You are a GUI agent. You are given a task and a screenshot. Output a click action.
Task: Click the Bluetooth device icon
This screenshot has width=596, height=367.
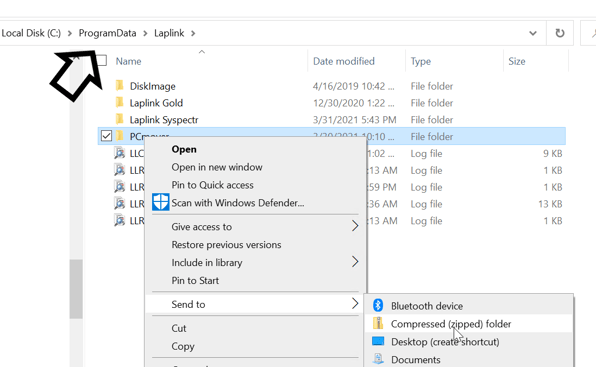378,305
